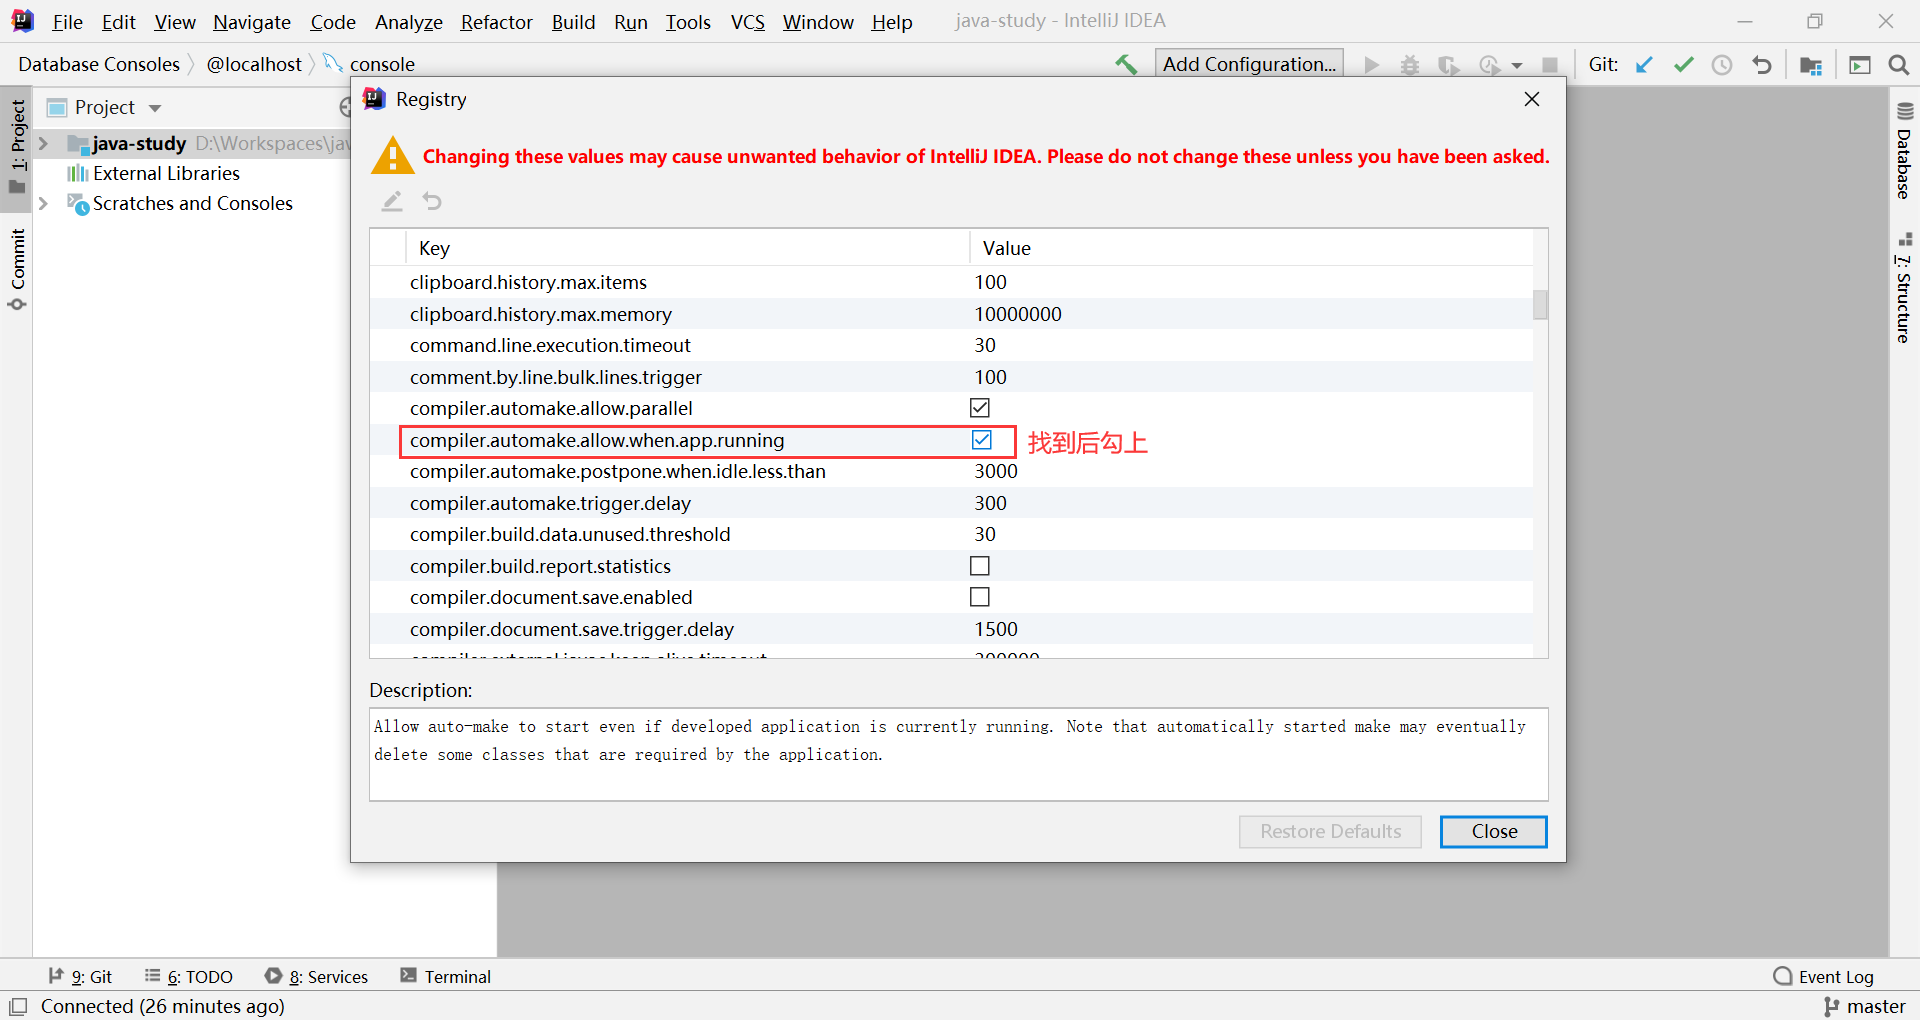Click the Close button in Registry
The width and height of the screenshot is (1920, 1020).
(1494, 832)
